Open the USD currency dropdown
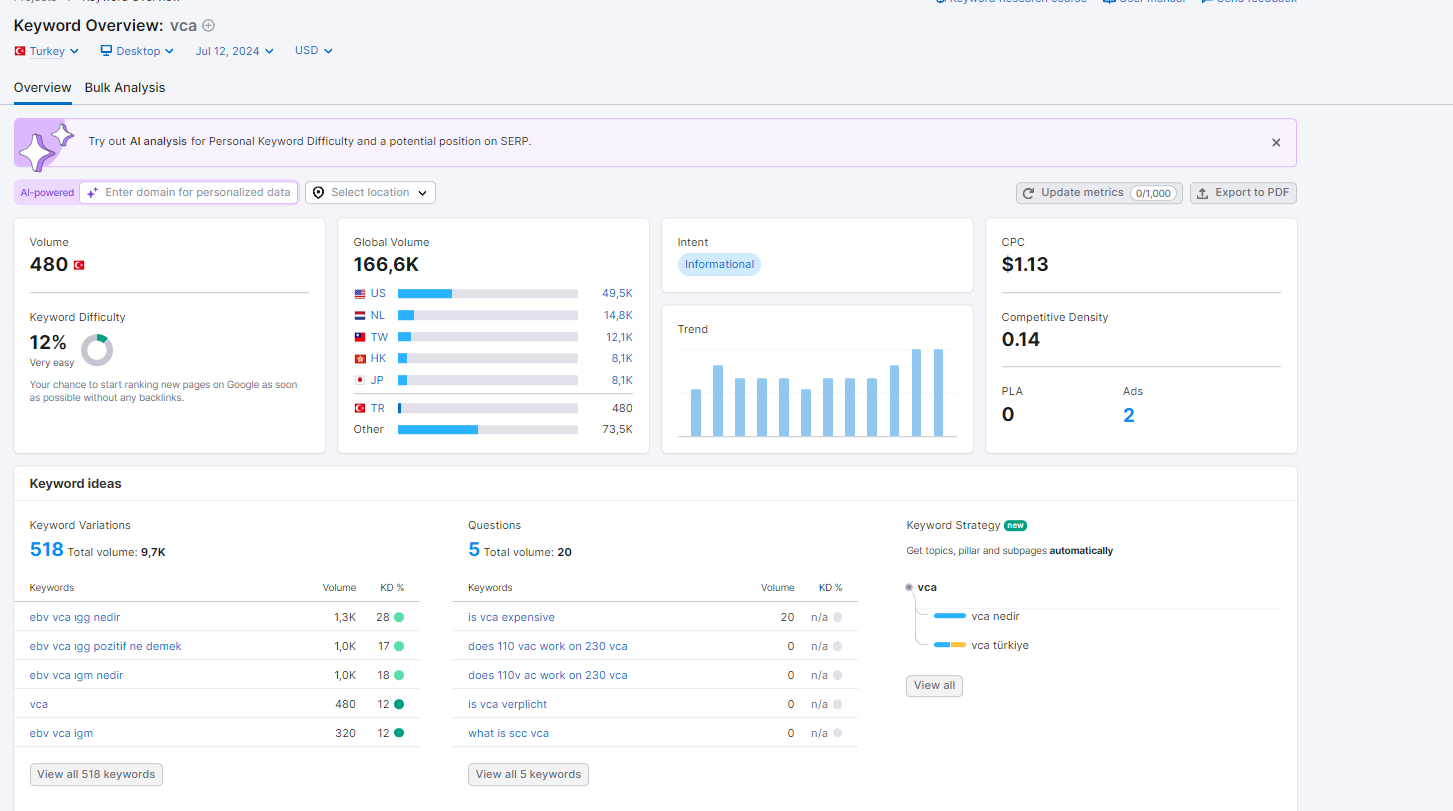This screenshot has height=811, width=1453. point(314,50)
